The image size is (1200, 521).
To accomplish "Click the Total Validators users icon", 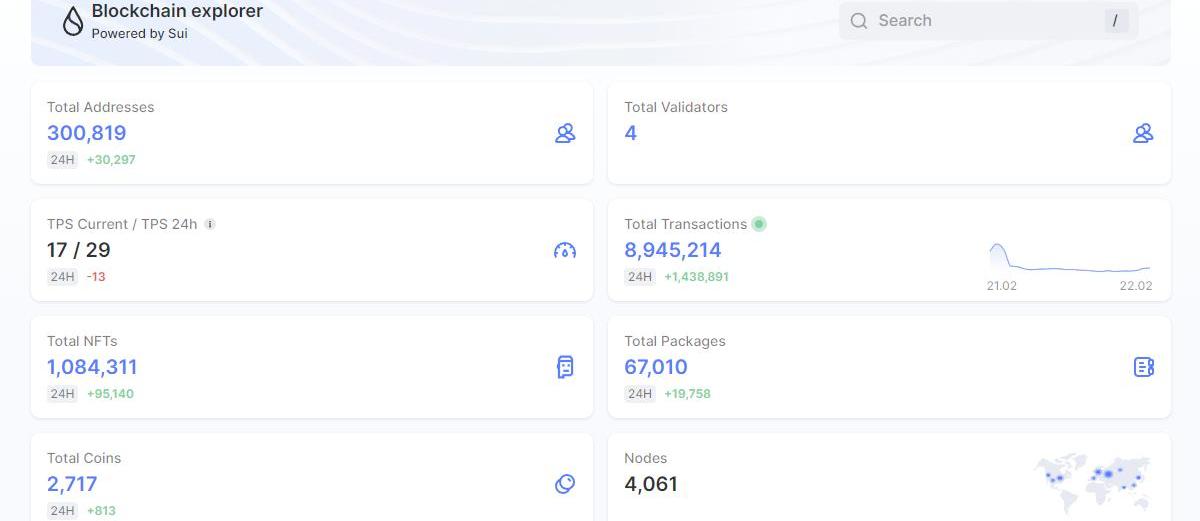I will tap(1143, 133).
